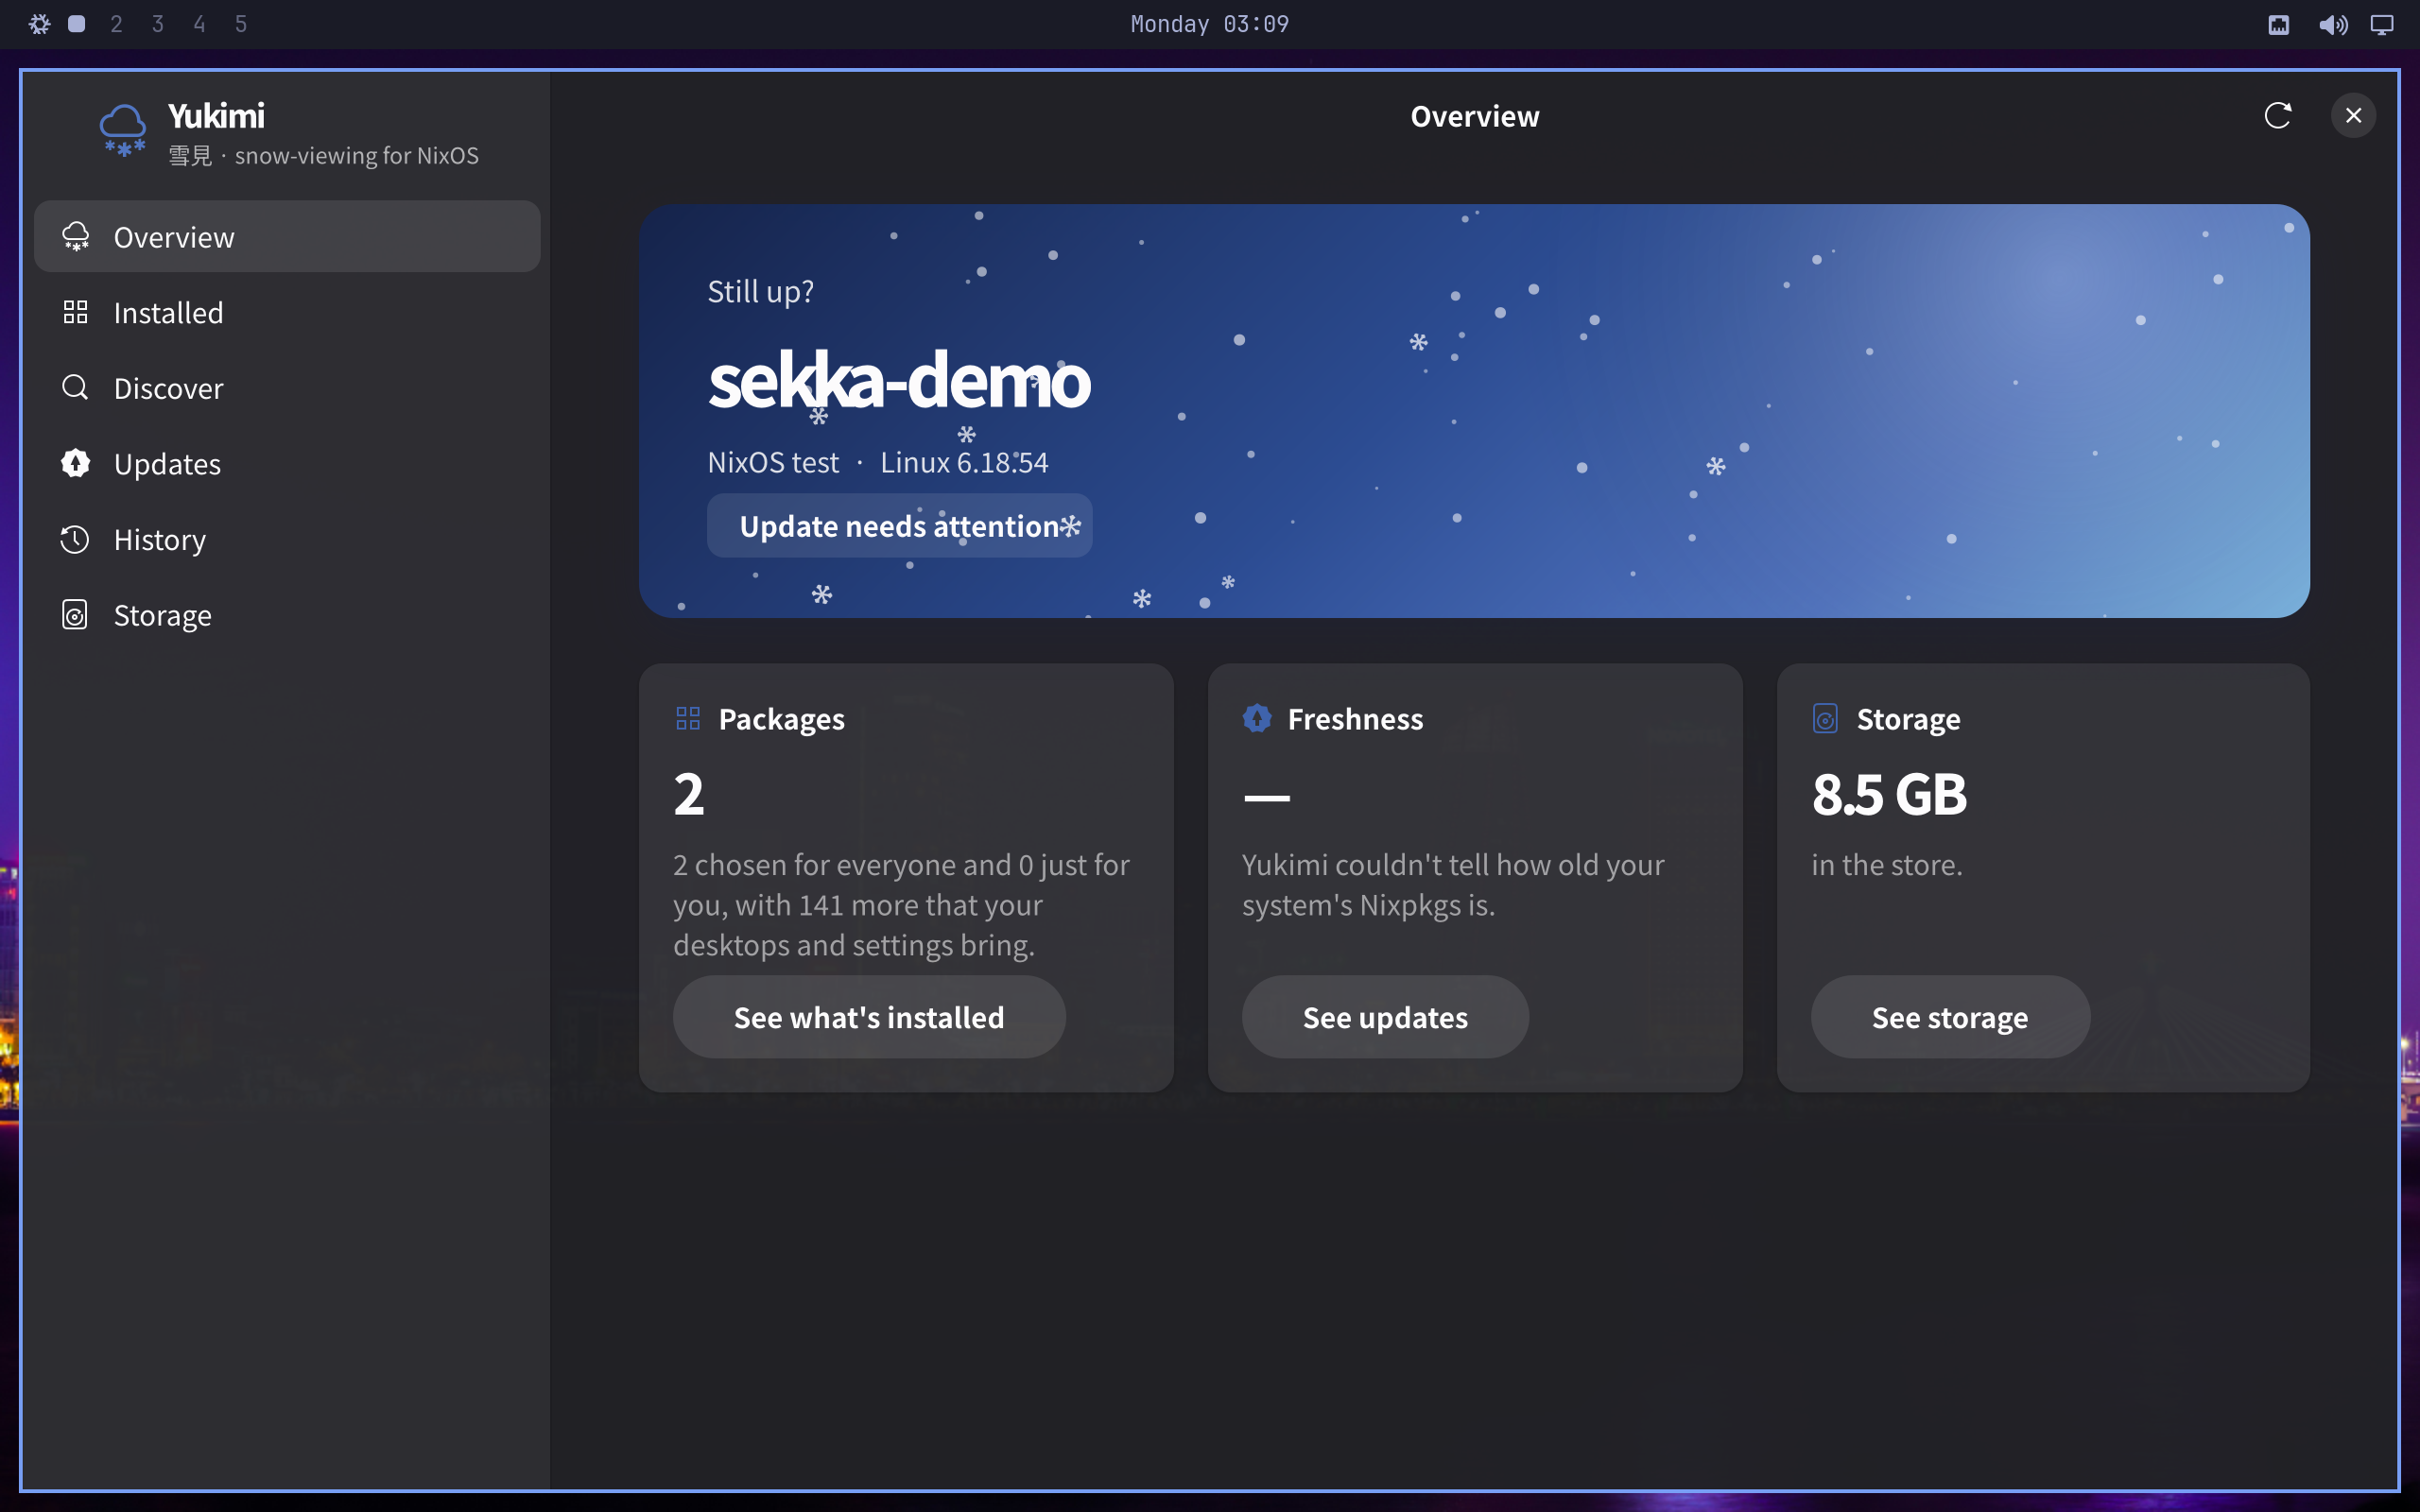This screenshot has width=2420, height=1512.
Task: Click the Packages card grid icon
Action: [688, 719]
